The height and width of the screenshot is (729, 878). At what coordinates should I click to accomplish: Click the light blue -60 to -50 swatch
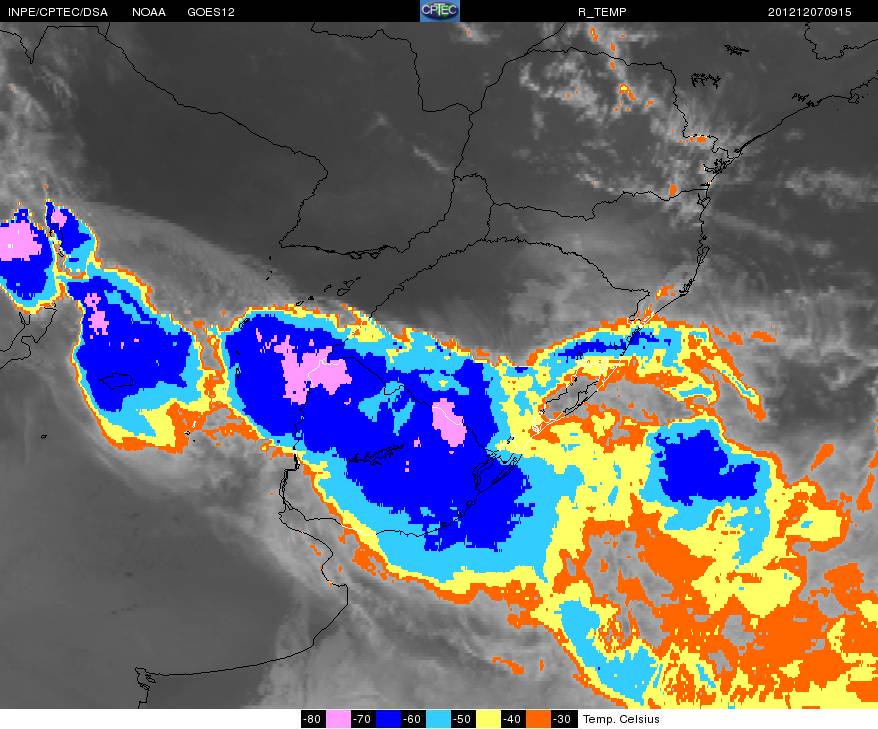point(438,719)
